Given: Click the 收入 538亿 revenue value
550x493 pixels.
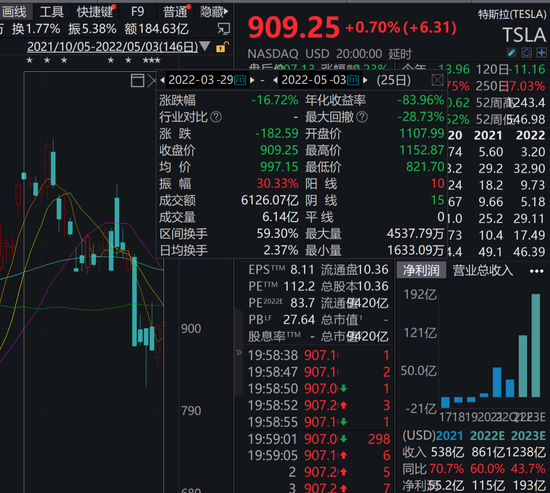Looking at the screenshot, I should [x=448, y=452].
